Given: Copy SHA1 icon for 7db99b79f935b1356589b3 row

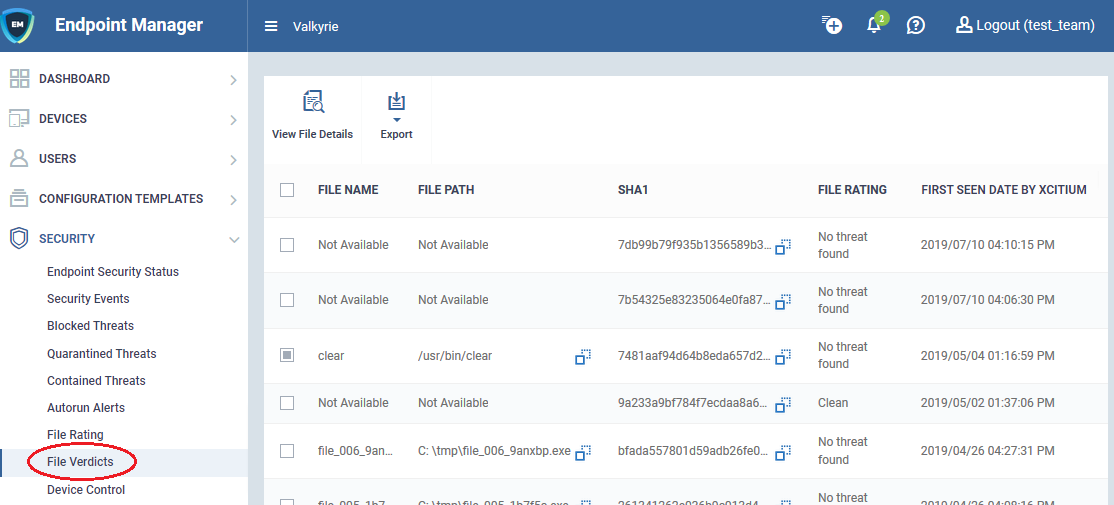Looking at the screenshot, I should [782, 246].
